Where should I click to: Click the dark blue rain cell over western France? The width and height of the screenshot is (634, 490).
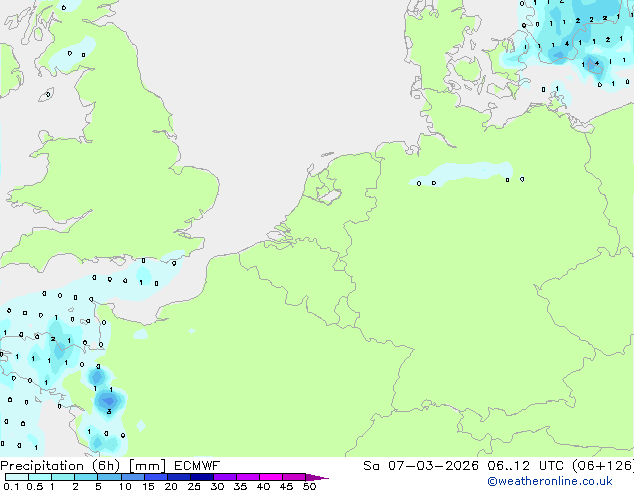coord(108,401)
